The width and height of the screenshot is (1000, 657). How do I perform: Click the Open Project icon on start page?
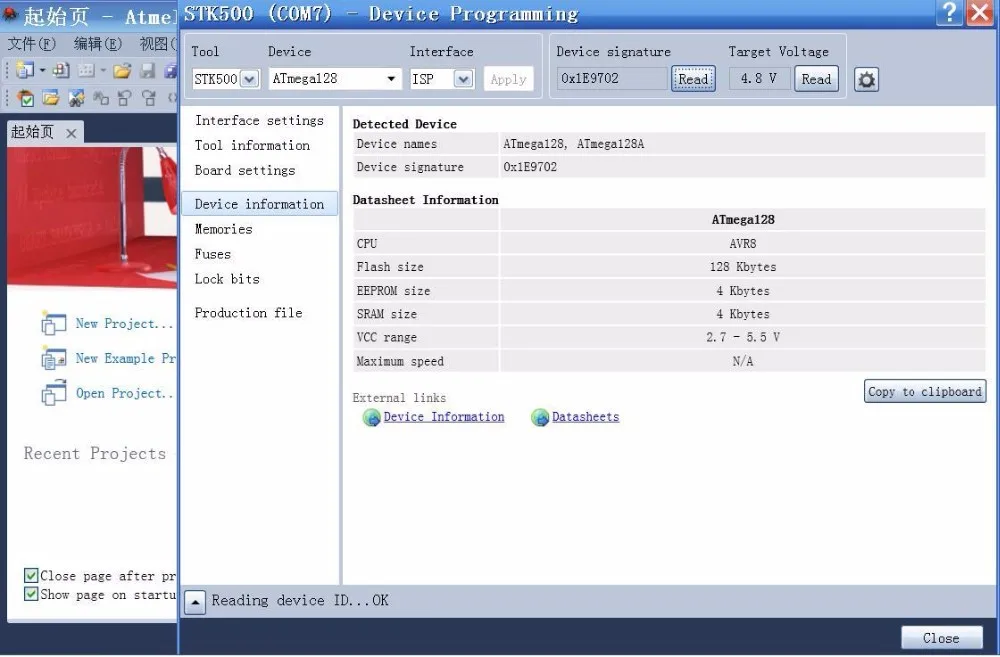[54, 393]
